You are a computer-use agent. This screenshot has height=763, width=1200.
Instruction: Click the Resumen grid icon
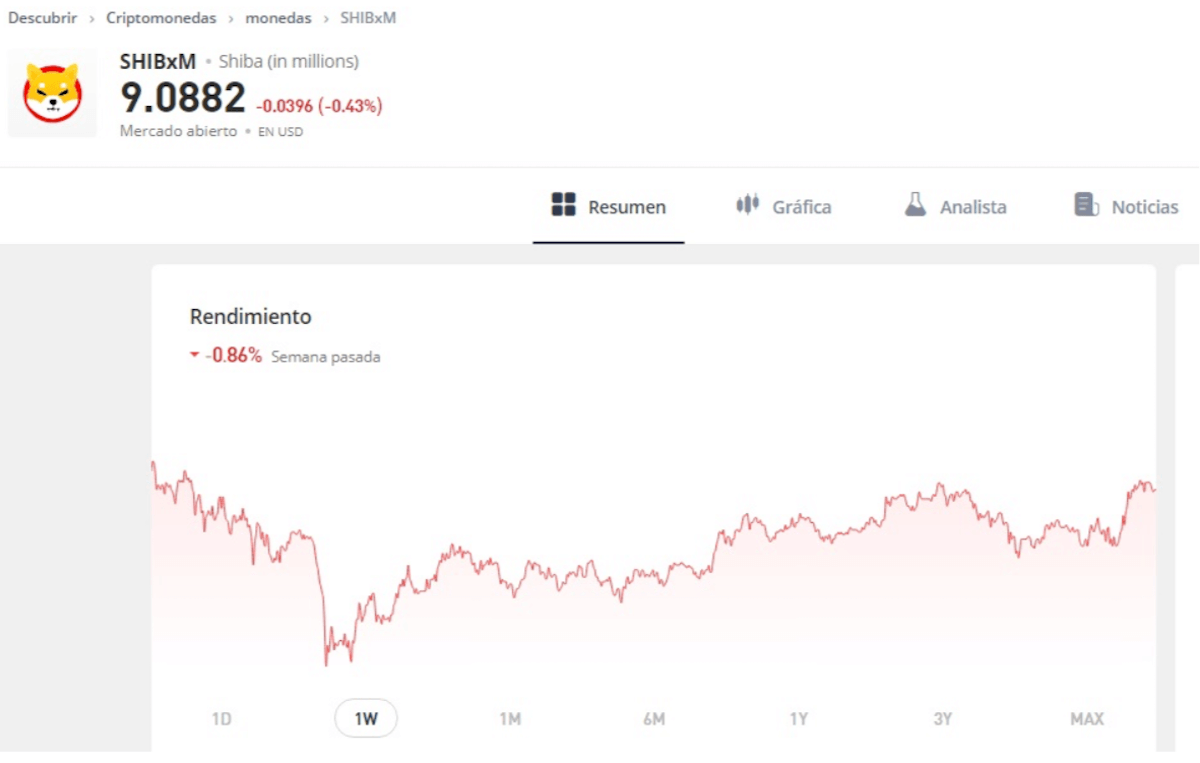(x=563, y=205)
